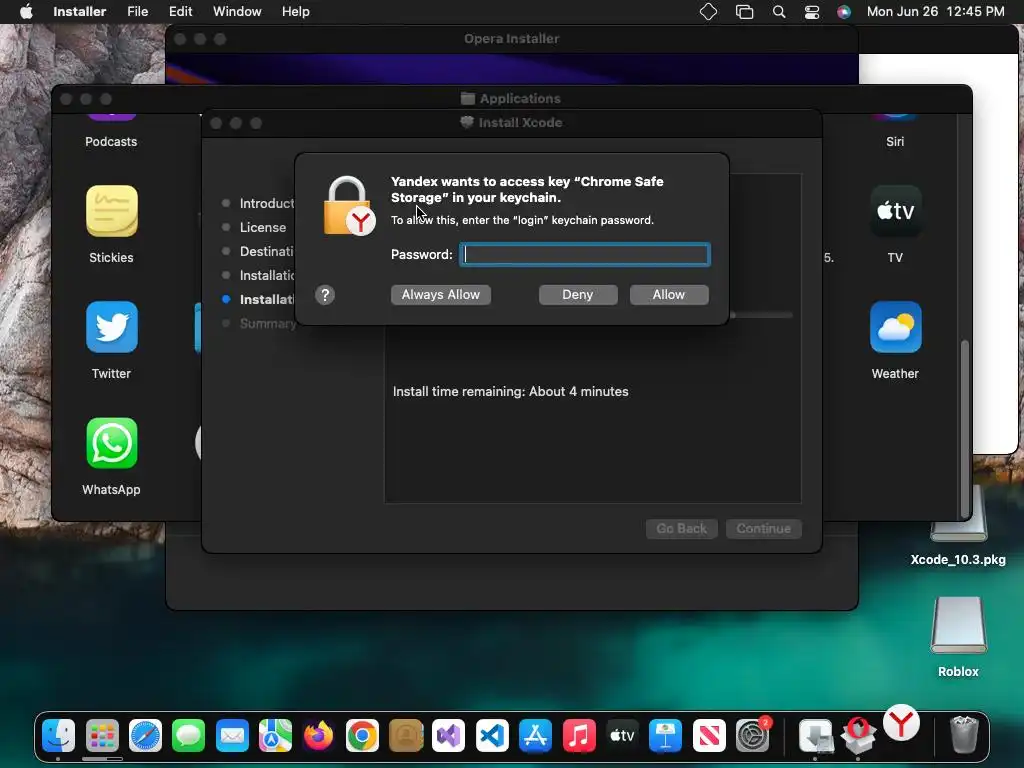Open the Window menu
The height and width of the screenshot is (768, 1024).
tap(237, 12)
